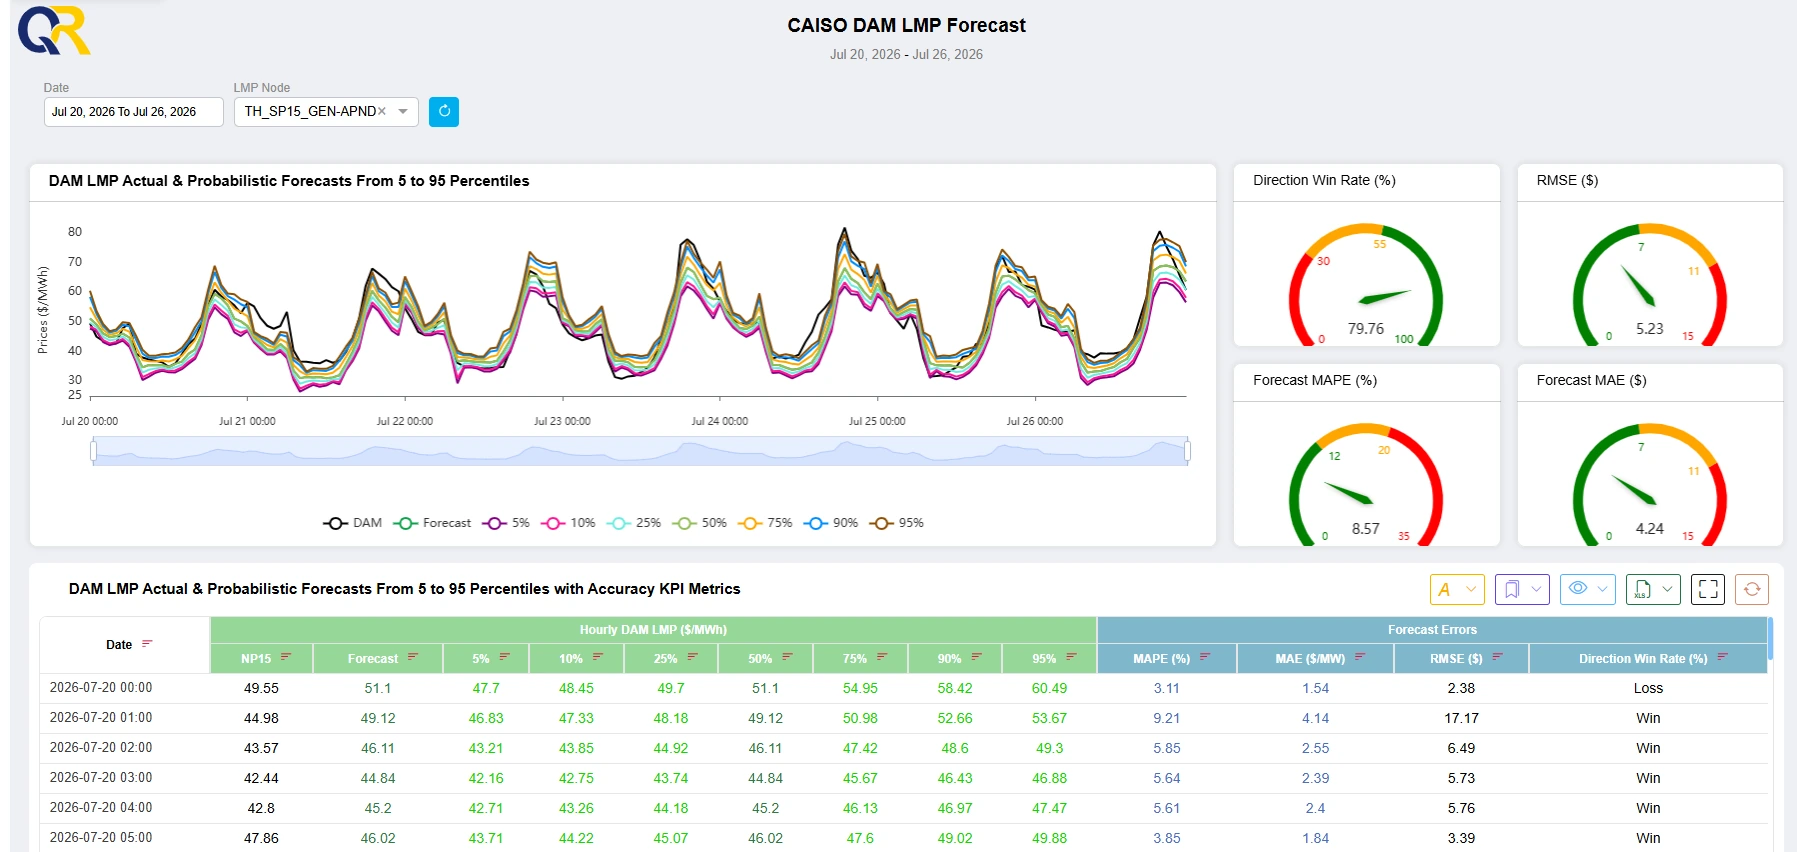Image resolution: width=1797 pixels, height=852 pixels.
Task: Expand the LMP Node dropdown arrow
Action: [403, 111]
